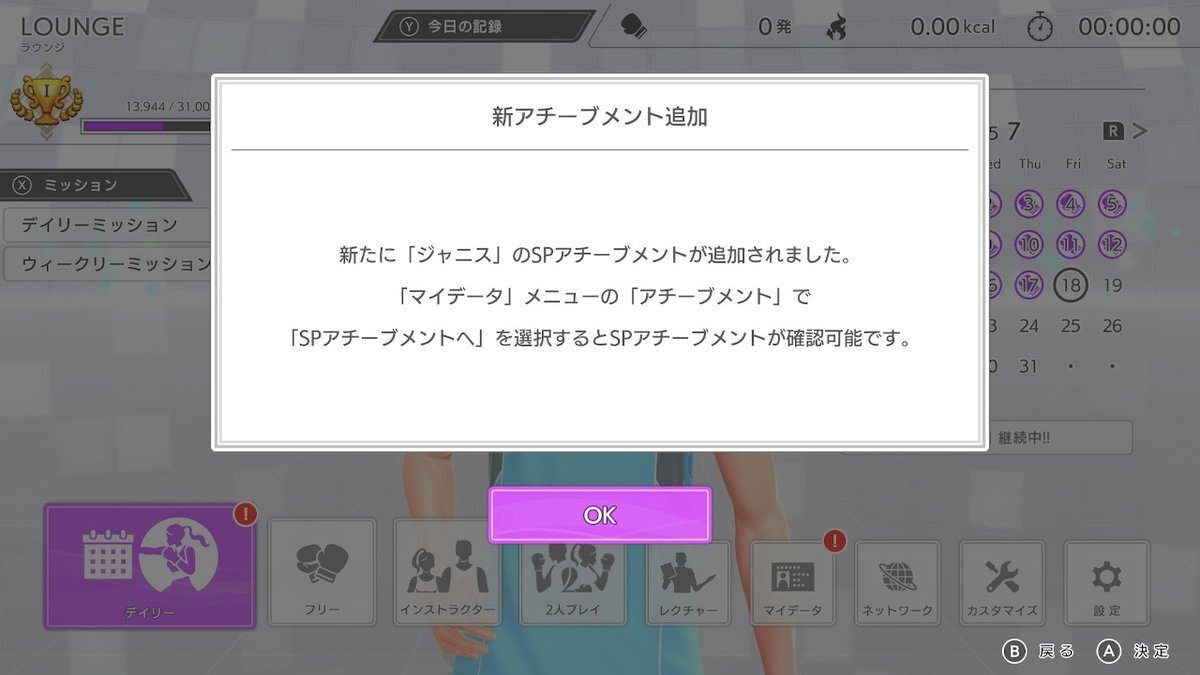Confirm the dialog with the OK button
1200x675 pixels.
[600, 515]
